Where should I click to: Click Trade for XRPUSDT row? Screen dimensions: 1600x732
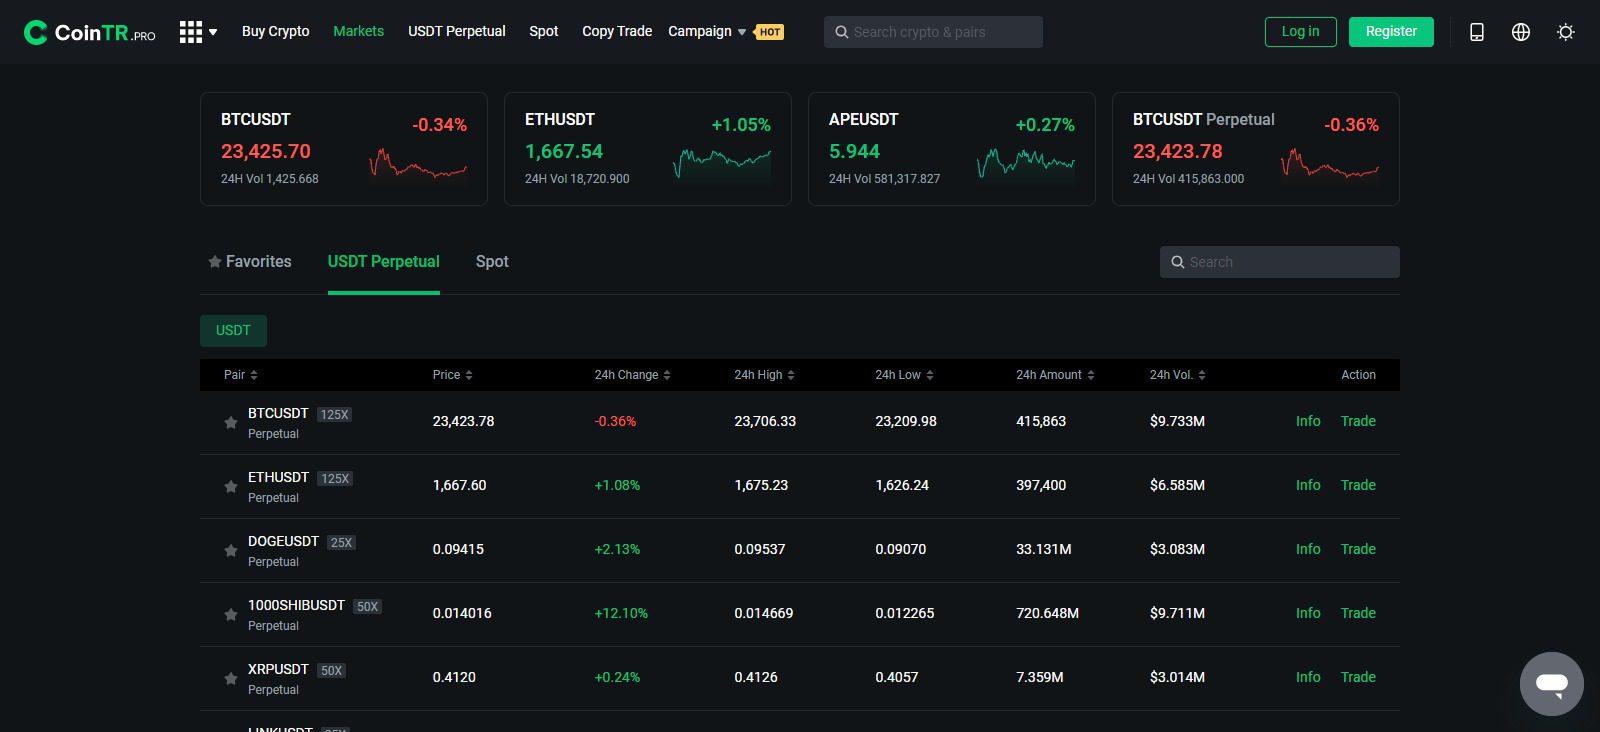[1358, 677]
